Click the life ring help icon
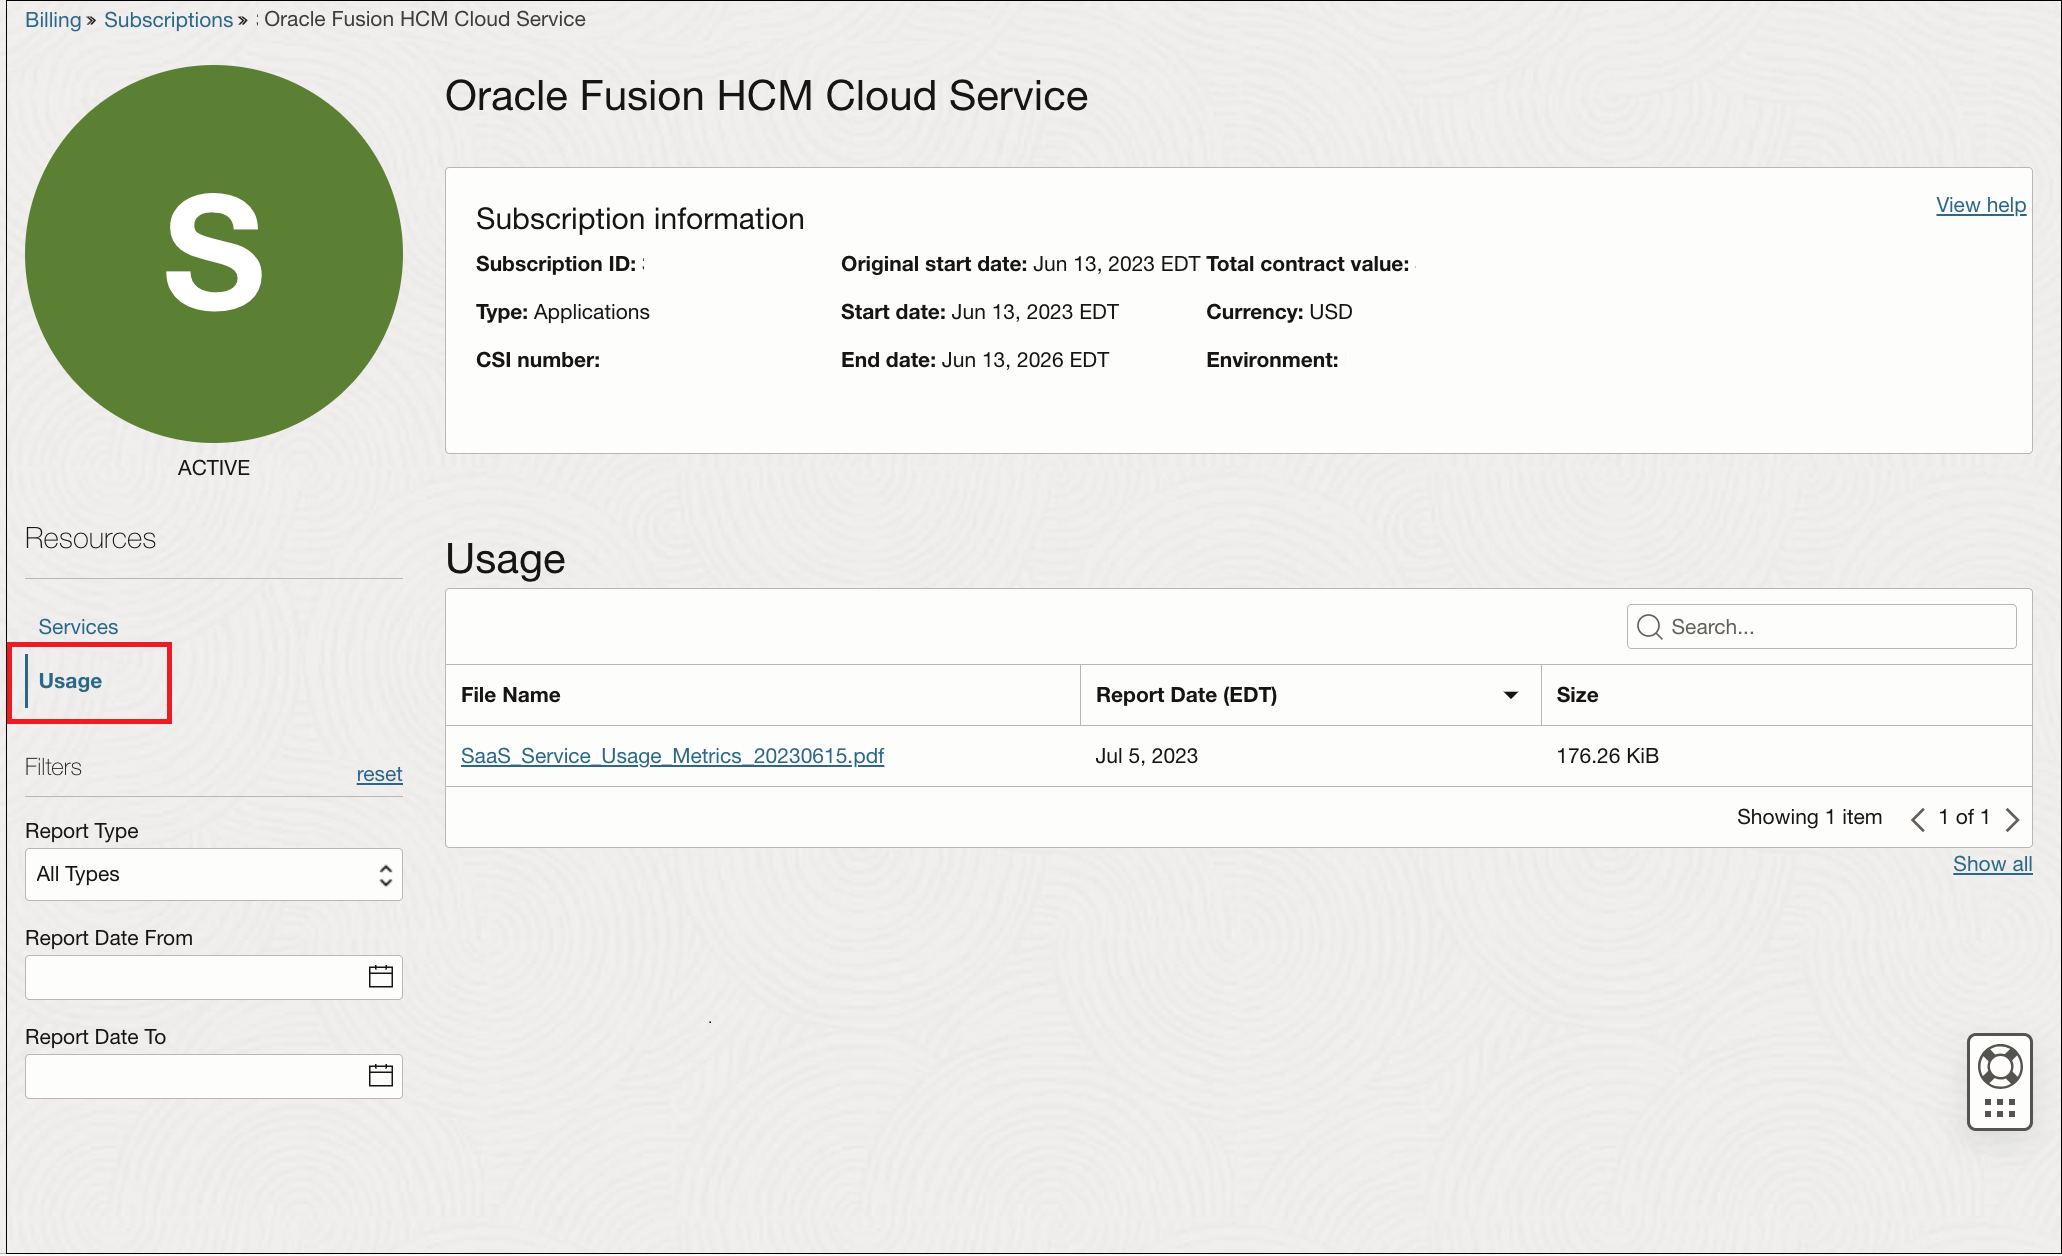 tap(1999, 1066)
